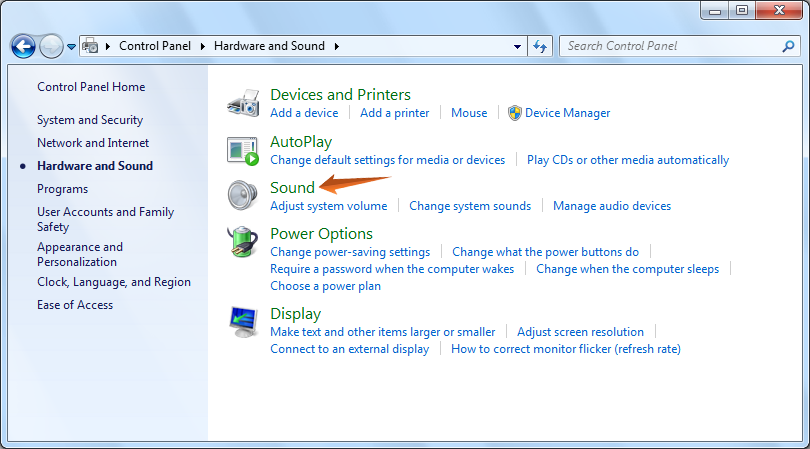810x449 pixels.
Task: Click the greyed Forward arrow button
Action: coord(51,47)
